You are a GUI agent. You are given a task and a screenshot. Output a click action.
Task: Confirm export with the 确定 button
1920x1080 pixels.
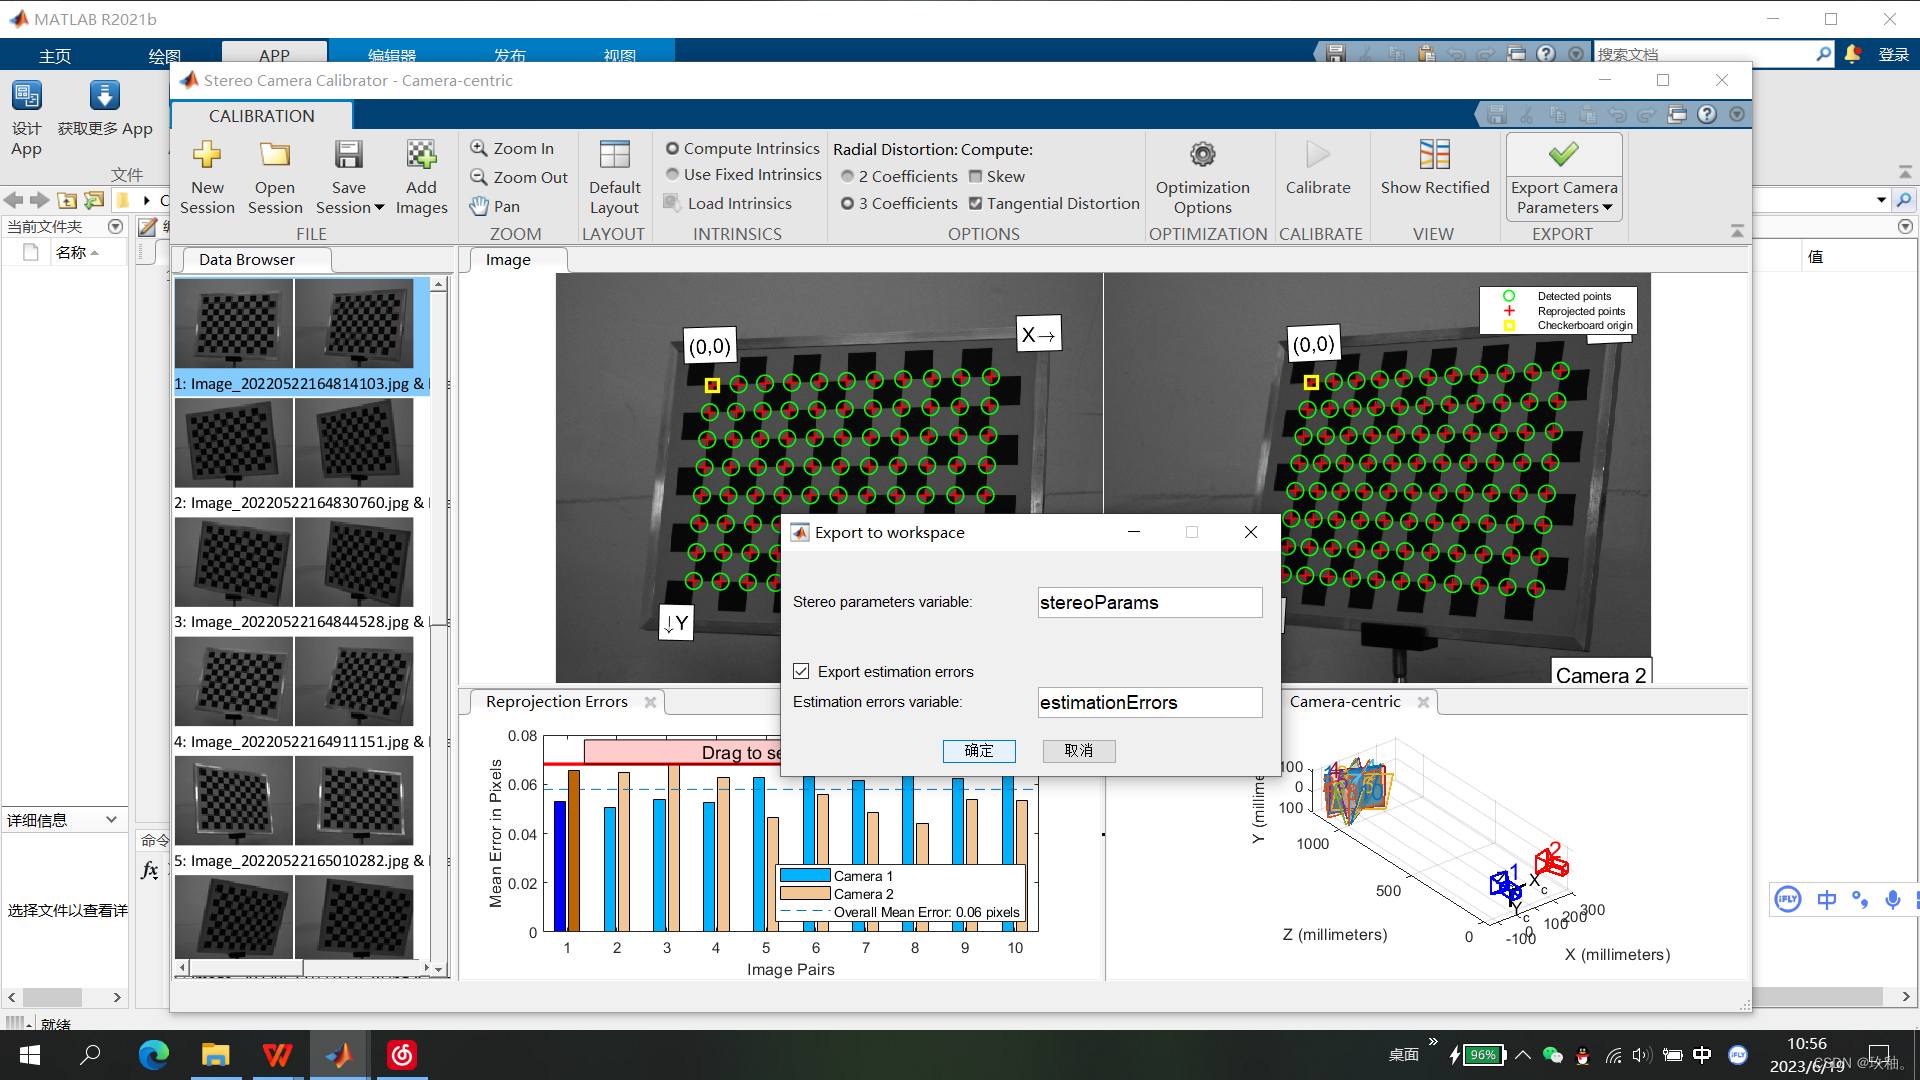[x=978, y=751]
